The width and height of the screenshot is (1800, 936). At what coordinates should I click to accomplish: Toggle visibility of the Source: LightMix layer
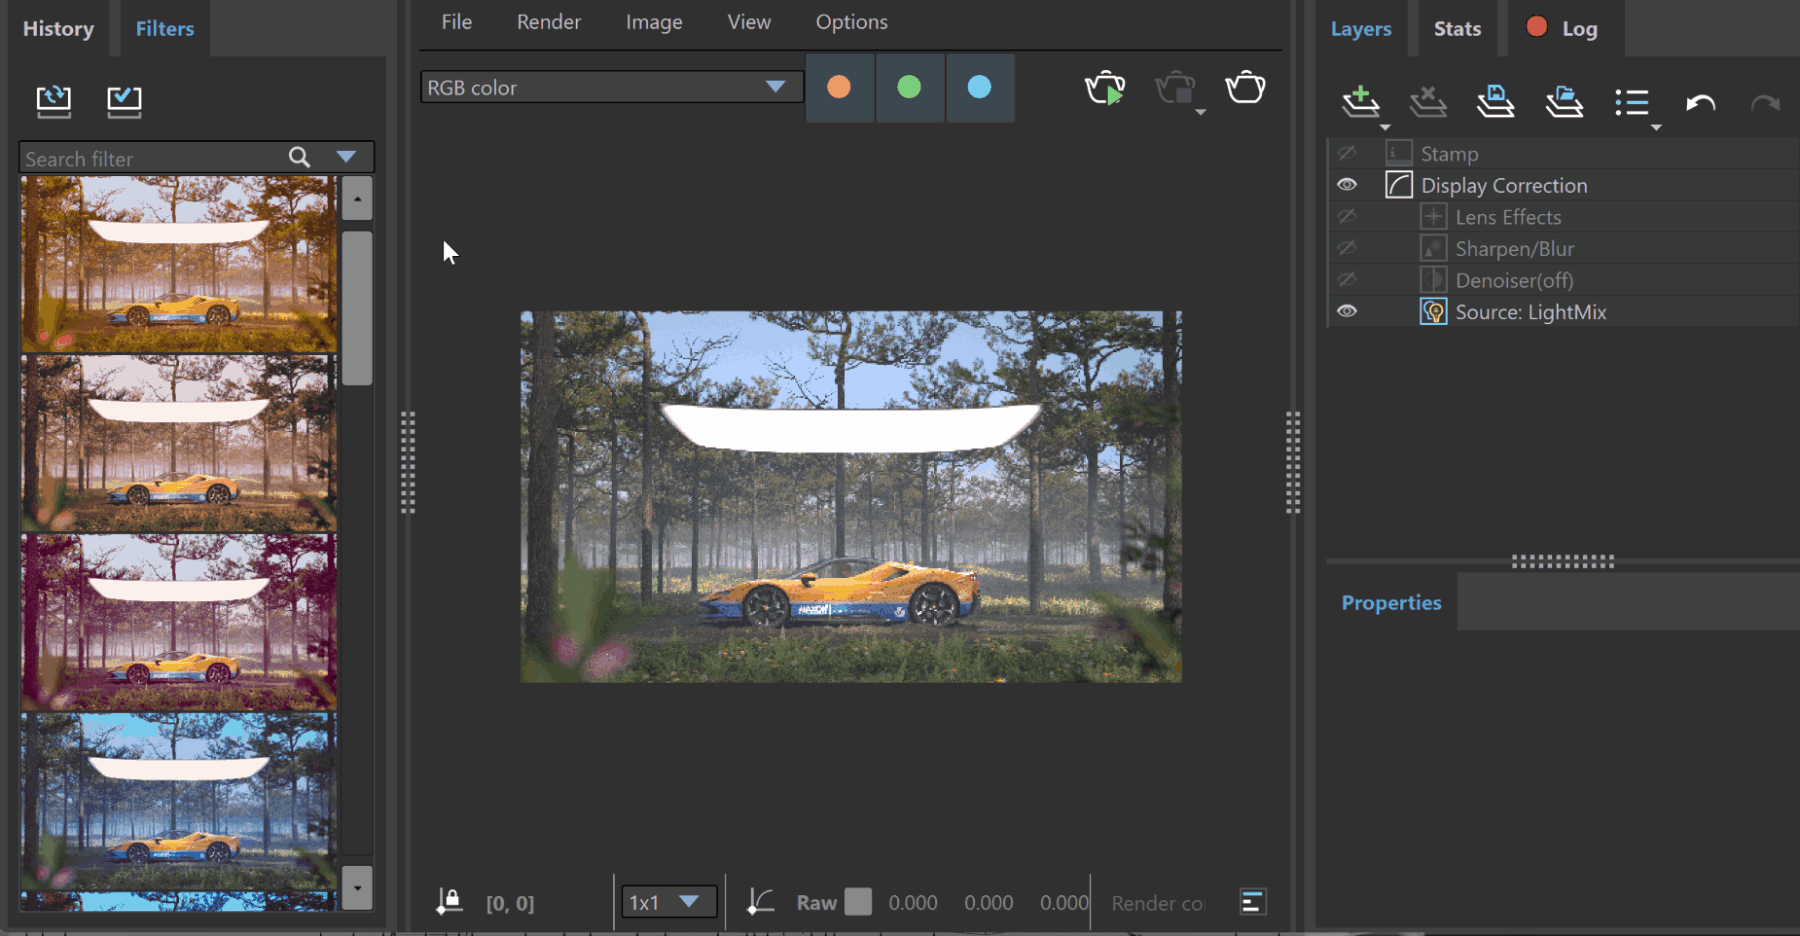1347,311
